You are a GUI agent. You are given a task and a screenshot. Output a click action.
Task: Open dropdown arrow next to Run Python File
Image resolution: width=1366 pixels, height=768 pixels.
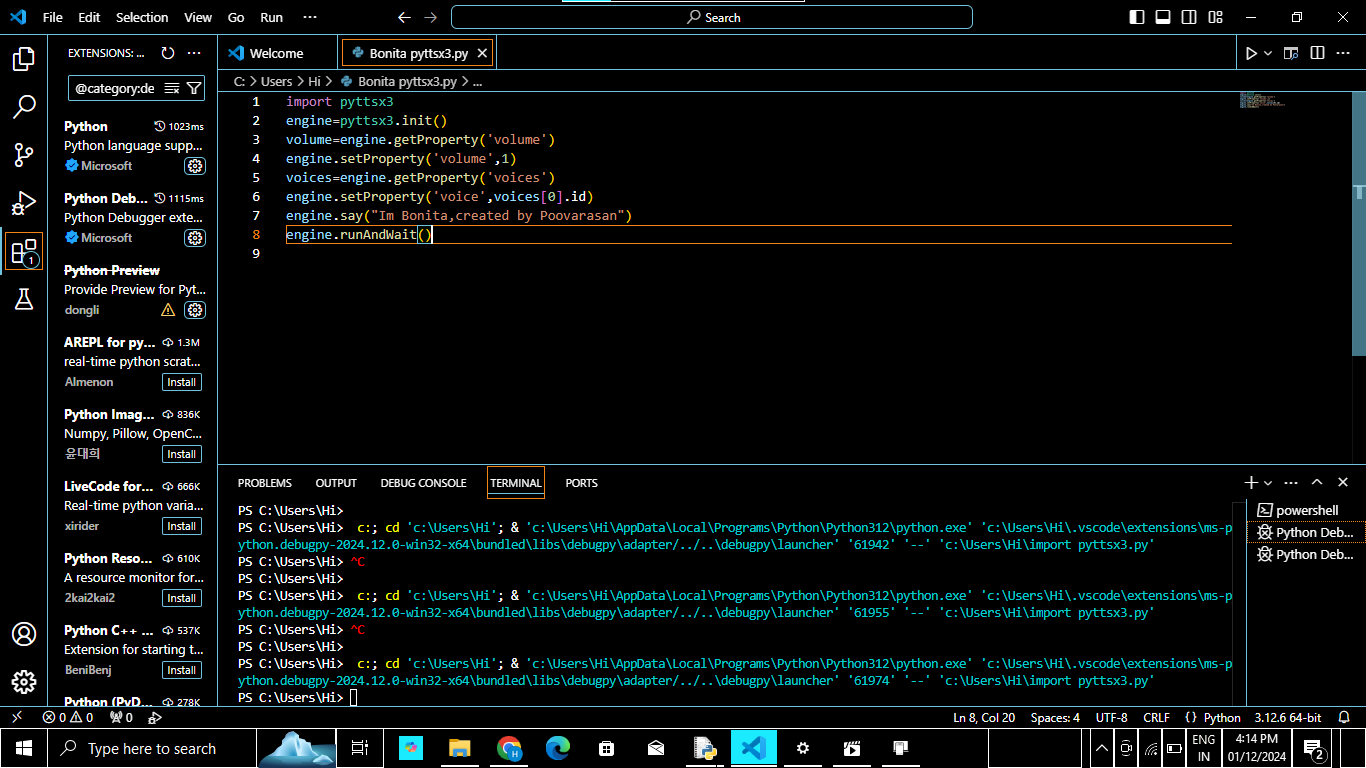[1269, 53]
